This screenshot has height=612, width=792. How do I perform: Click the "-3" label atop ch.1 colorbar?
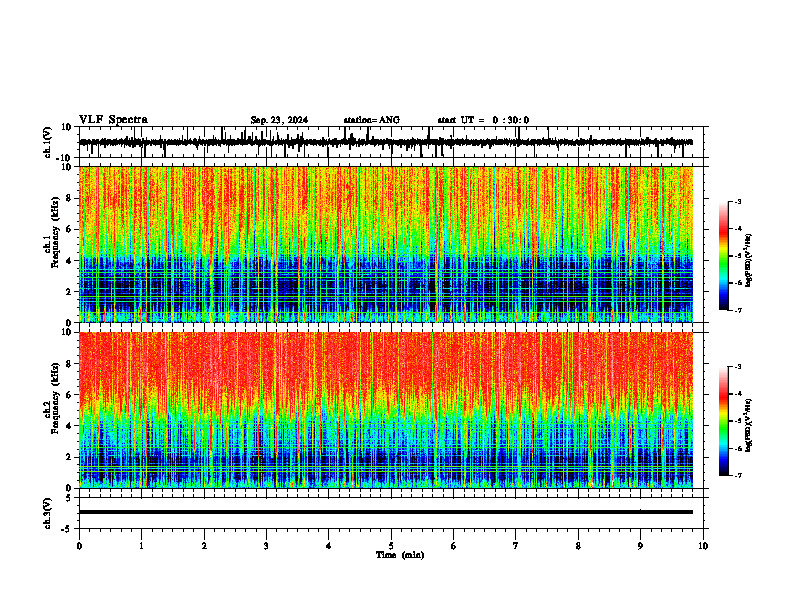[x=738, y=201]
